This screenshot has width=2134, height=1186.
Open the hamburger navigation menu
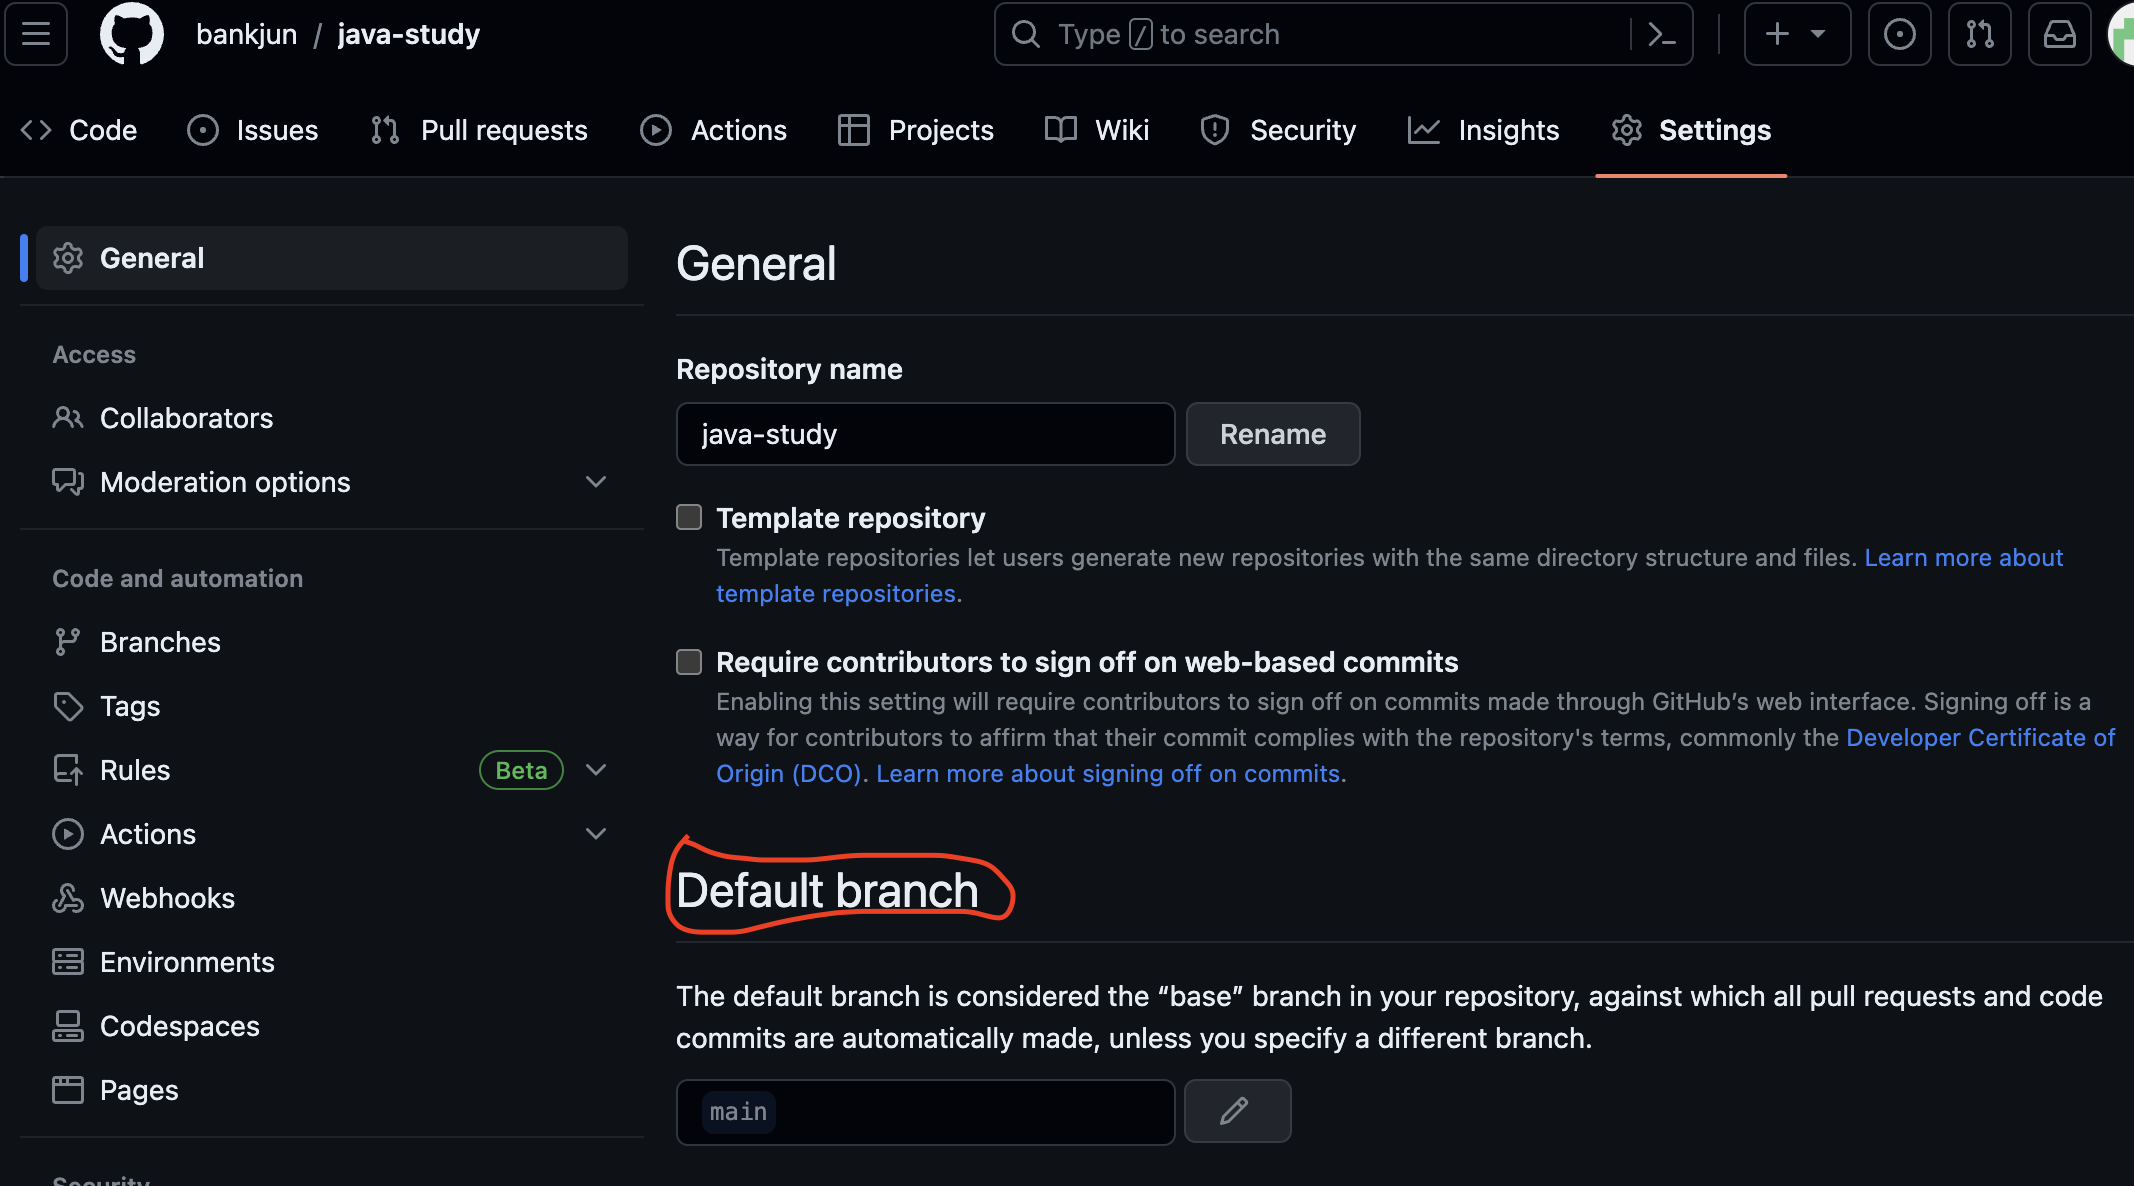pyautogui.click(x=36, y=34)
